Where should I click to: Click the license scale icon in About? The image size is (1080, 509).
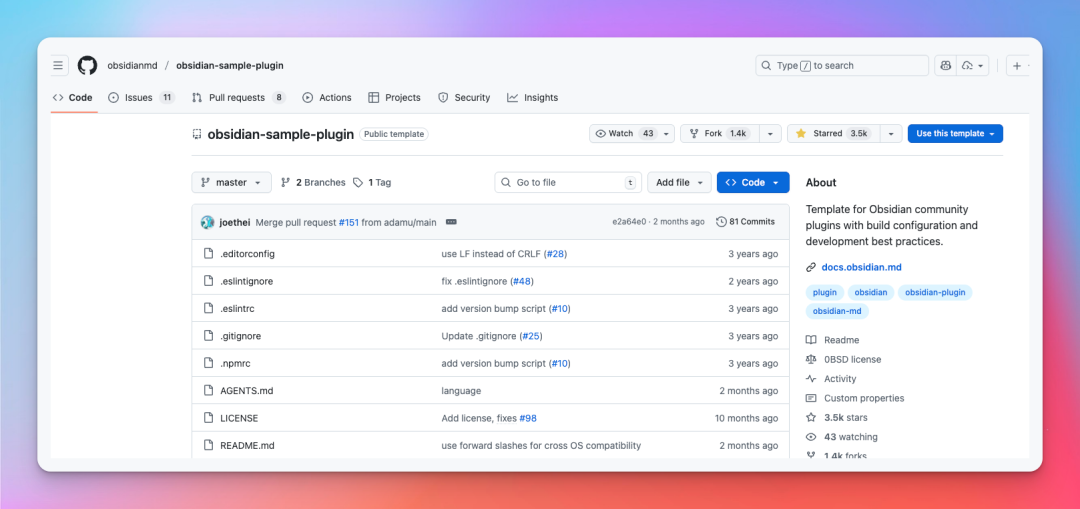pyautogui.click(x=811, y=360)
